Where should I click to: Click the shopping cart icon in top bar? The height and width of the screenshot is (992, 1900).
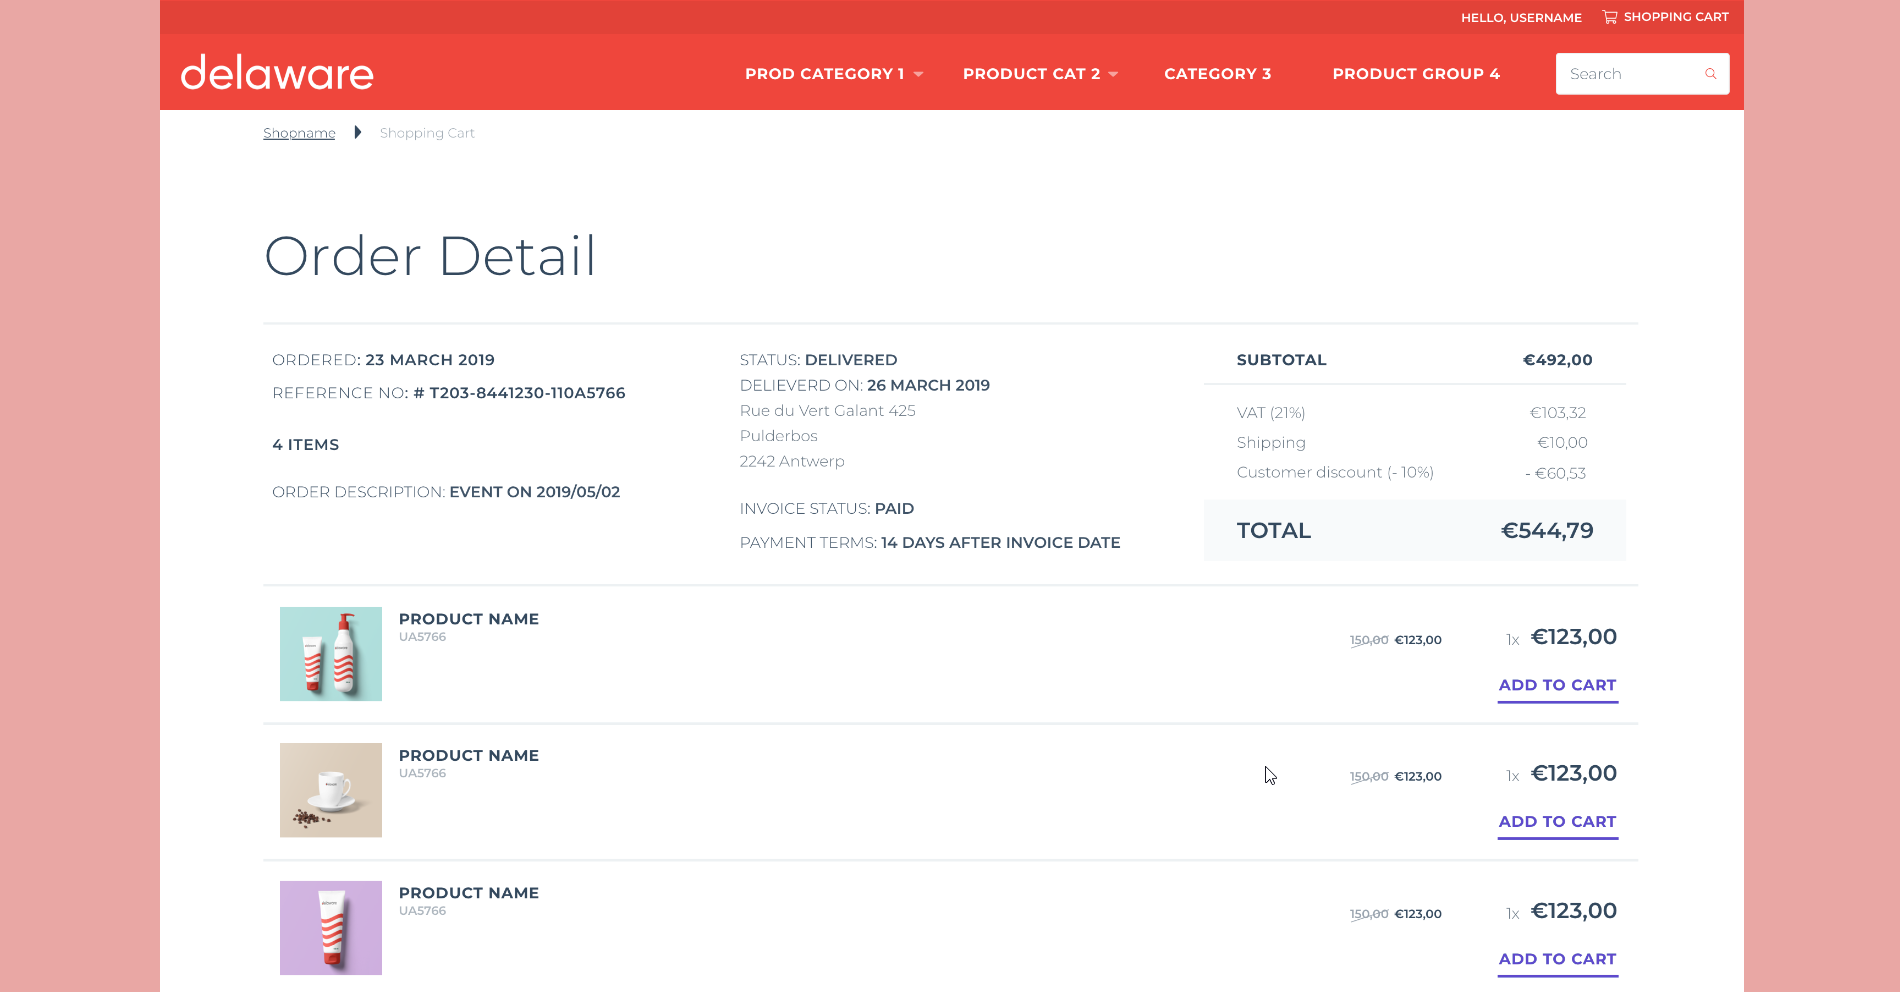pyautogui.click(x=1609, y=17)
